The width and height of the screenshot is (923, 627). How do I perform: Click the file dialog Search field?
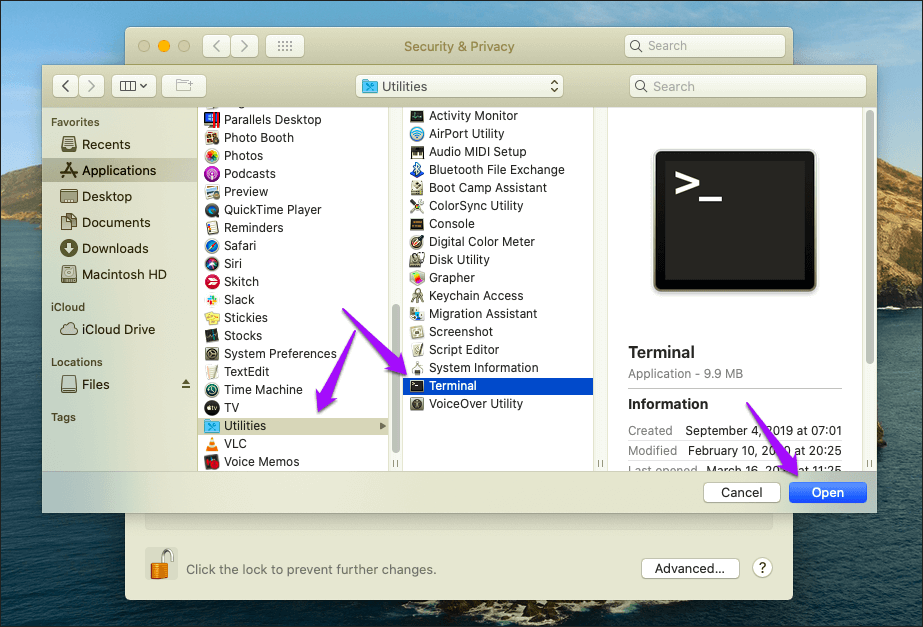pos(748,87)
